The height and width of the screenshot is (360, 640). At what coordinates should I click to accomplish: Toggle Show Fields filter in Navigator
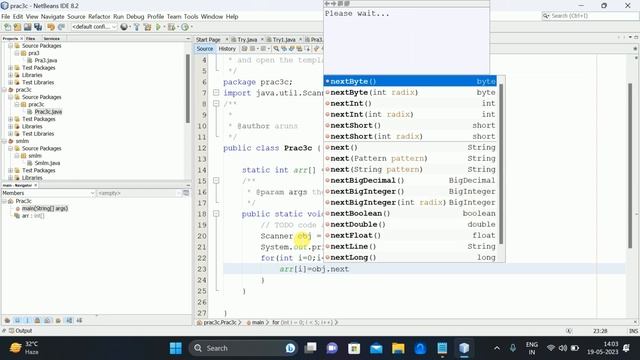click(17, 321)
